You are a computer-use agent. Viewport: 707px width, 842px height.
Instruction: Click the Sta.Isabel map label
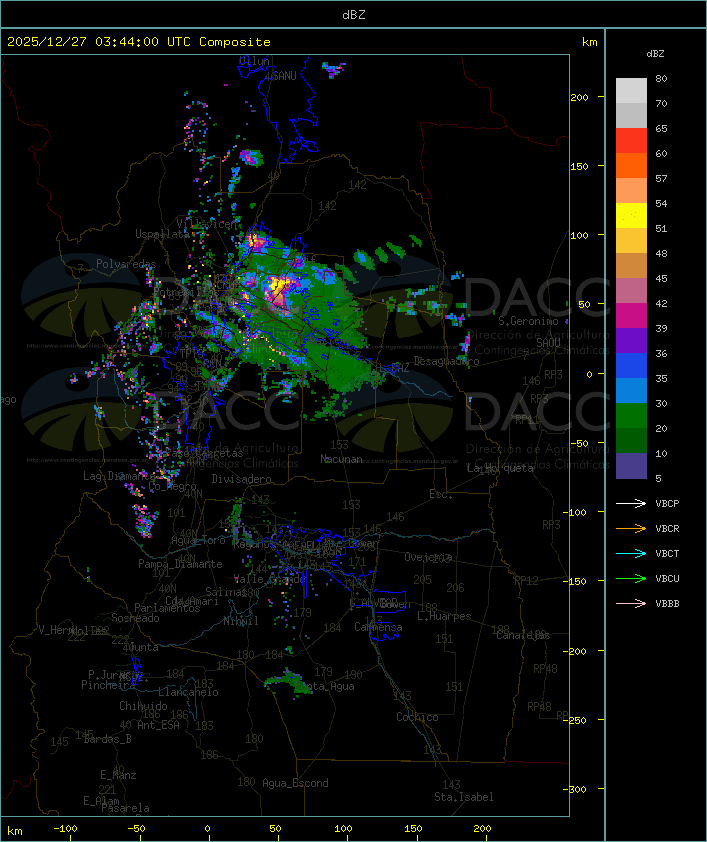click(x=463, y=797)
